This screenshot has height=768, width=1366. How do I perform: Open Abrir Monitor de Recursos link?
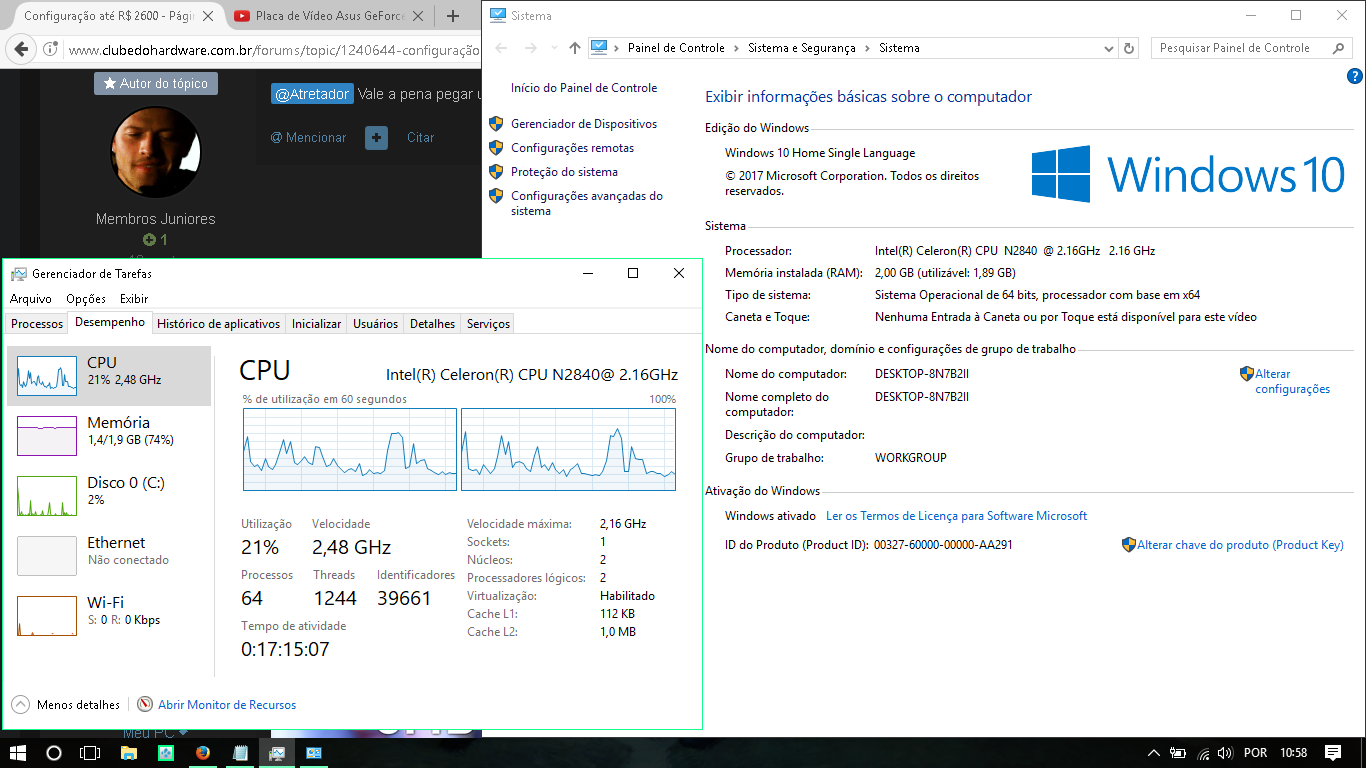(x=227, y=705)
